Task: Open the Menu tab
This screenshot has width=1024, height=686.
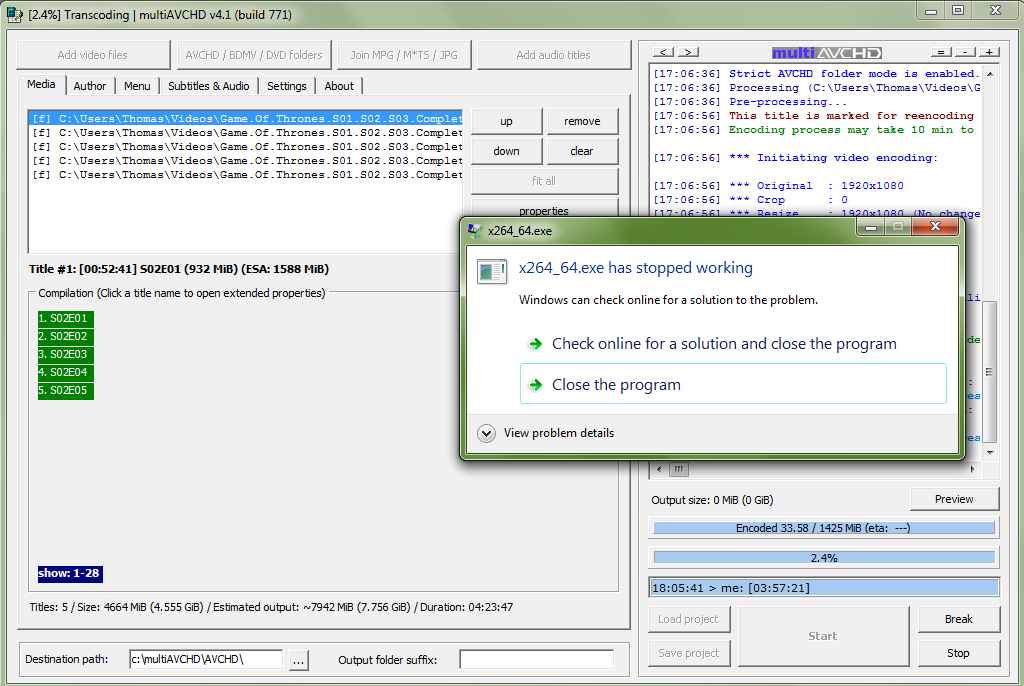Action: tap(137, 86)
